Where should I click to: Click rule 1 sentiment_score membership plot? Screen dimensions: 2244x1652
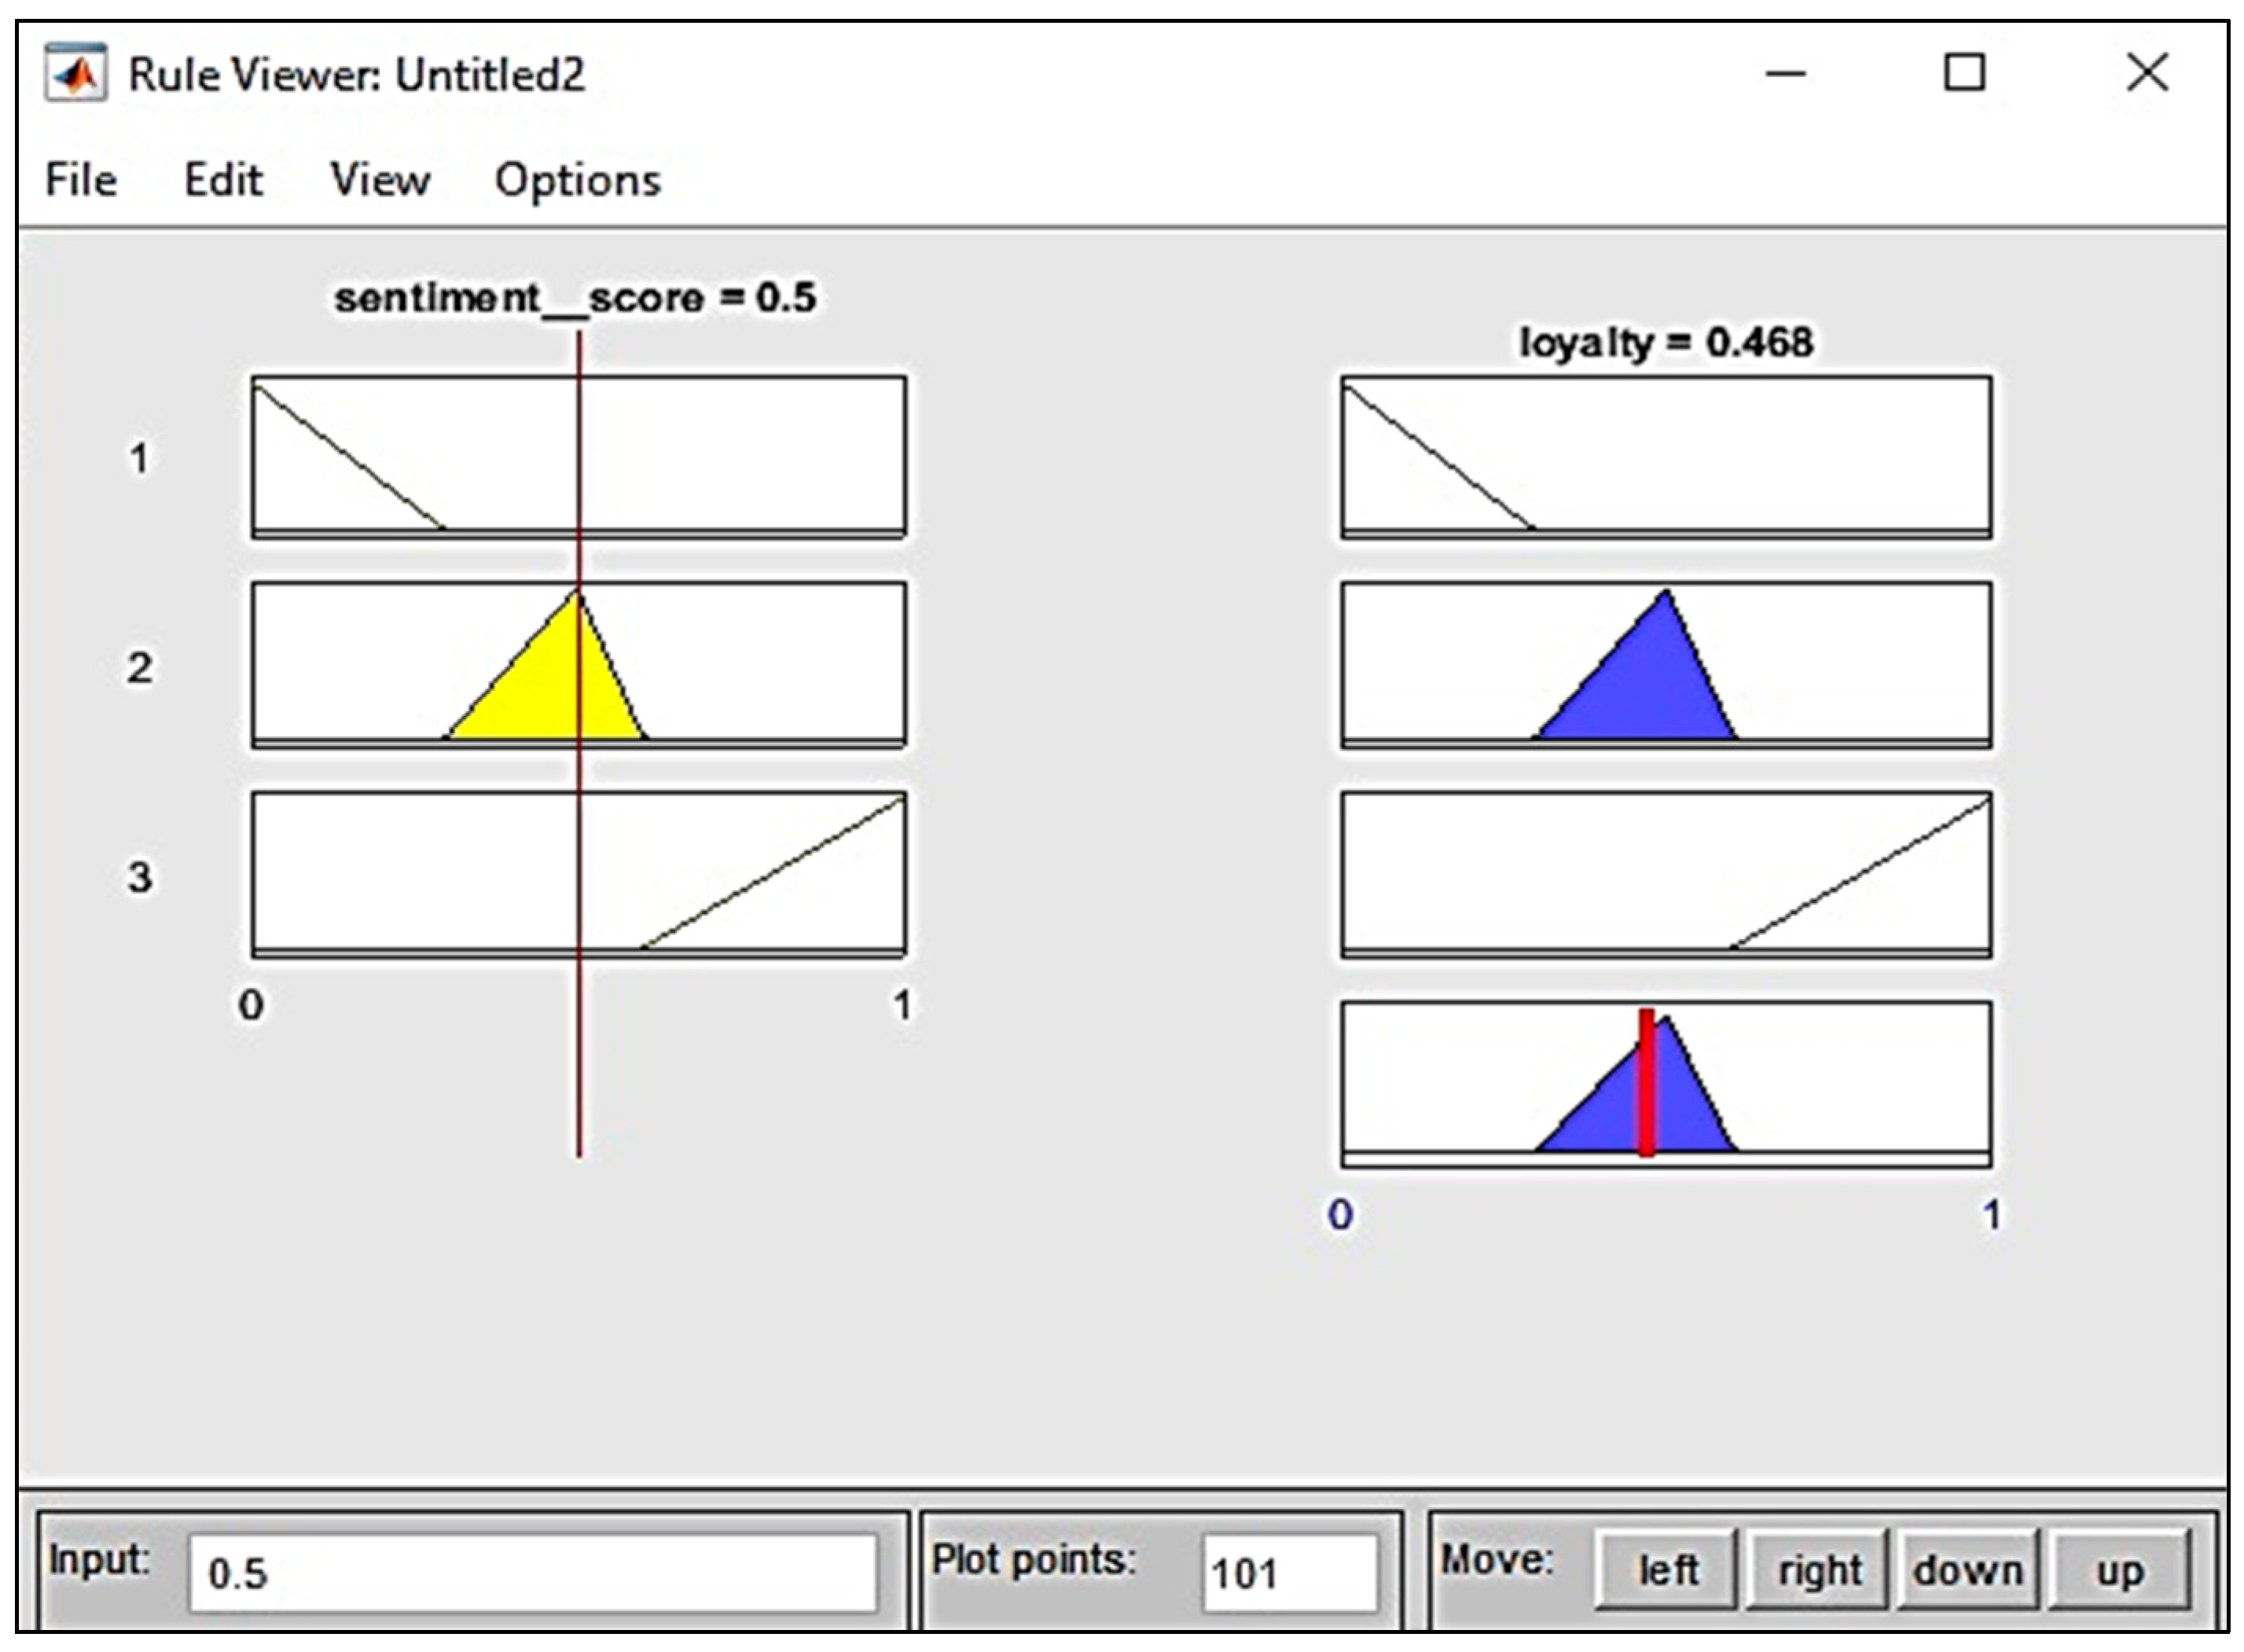579,457
